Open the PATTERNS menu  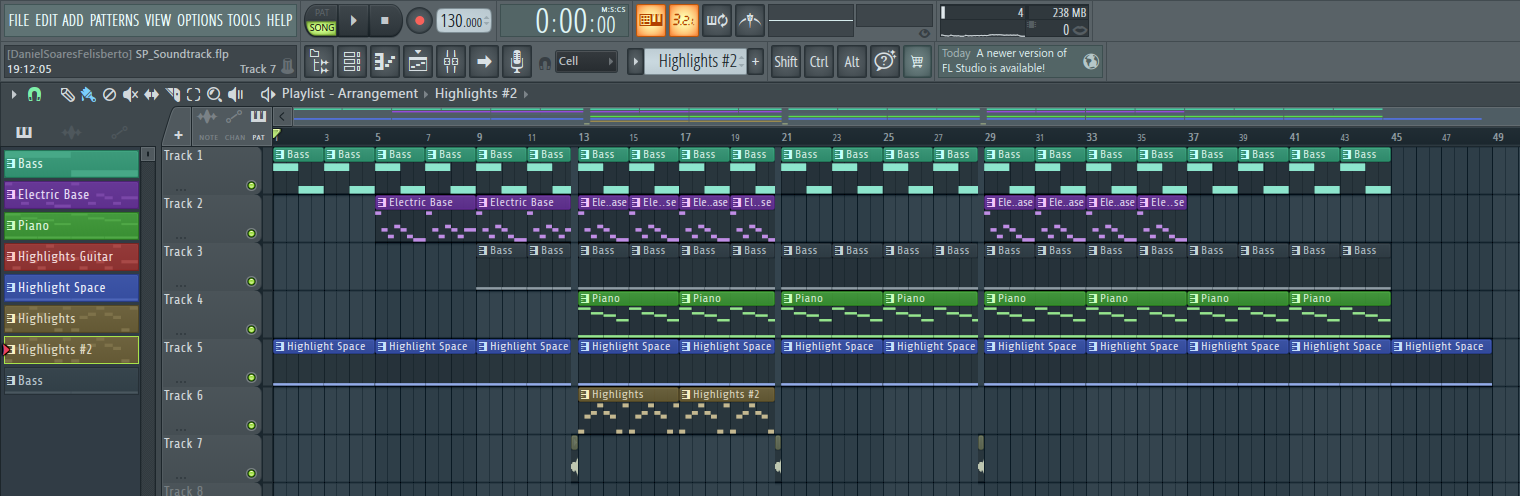point(114,20)
